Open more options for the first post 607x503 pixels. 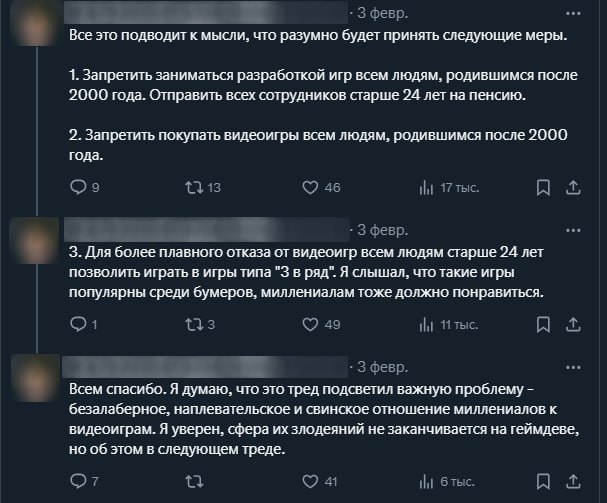pos(573,14)
